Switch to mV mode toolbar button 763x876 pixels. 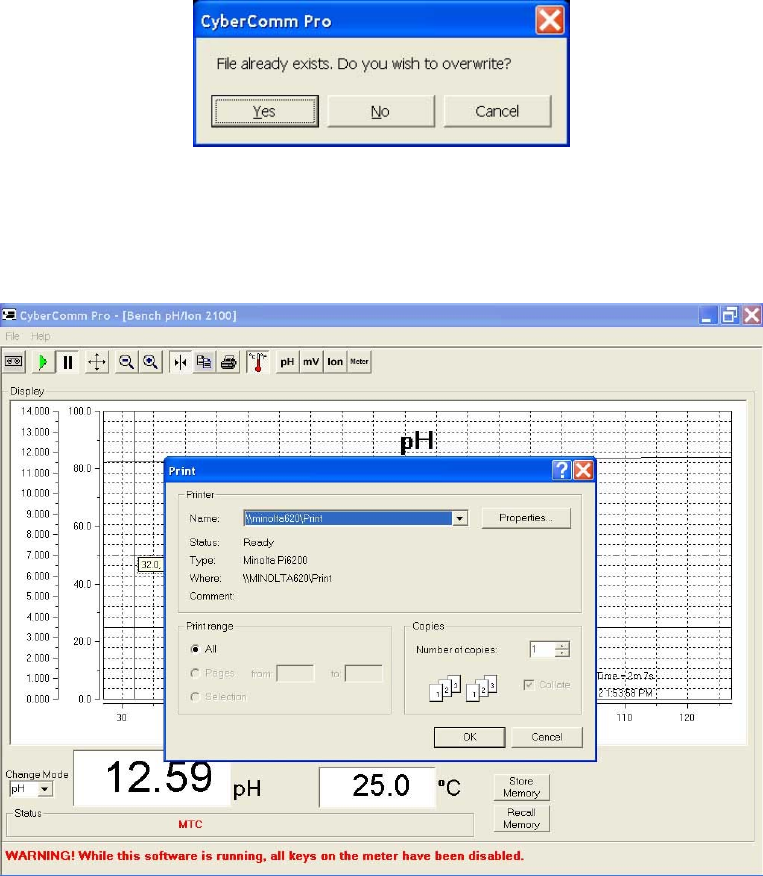coord(311,362)
